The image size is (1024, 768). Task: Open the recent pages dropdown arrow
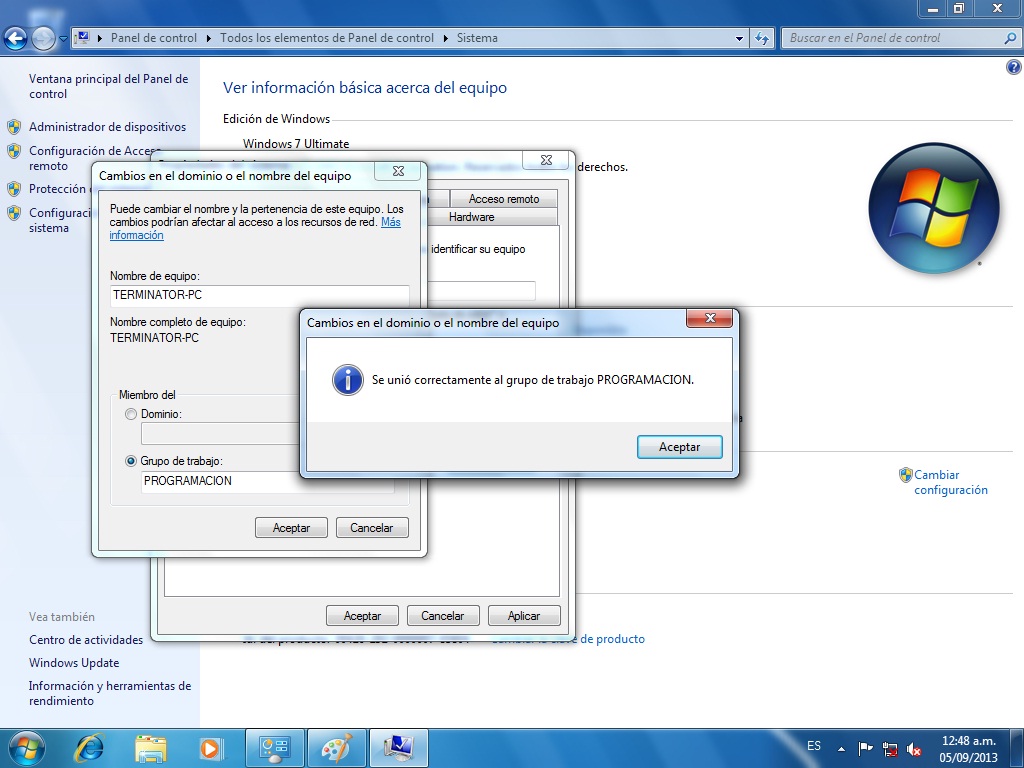pyautogui.click(x=63, y=39)
